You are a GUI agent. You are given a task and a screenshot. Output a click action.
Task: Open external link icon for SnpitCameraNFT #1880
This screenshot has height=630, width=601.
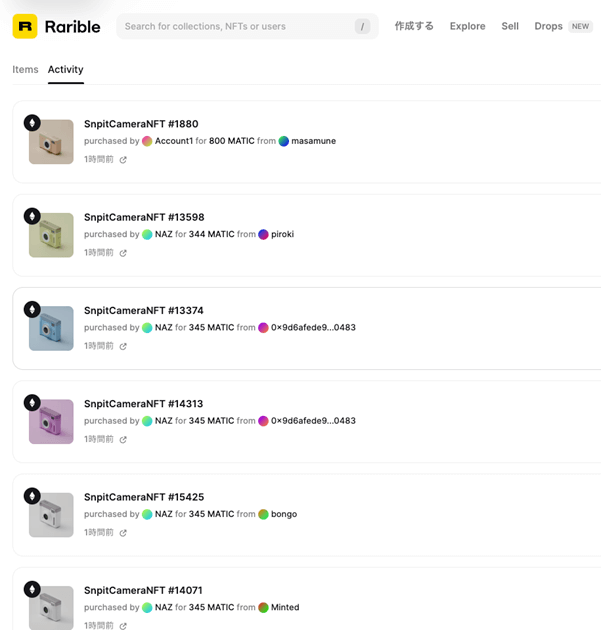coord(123,160)
